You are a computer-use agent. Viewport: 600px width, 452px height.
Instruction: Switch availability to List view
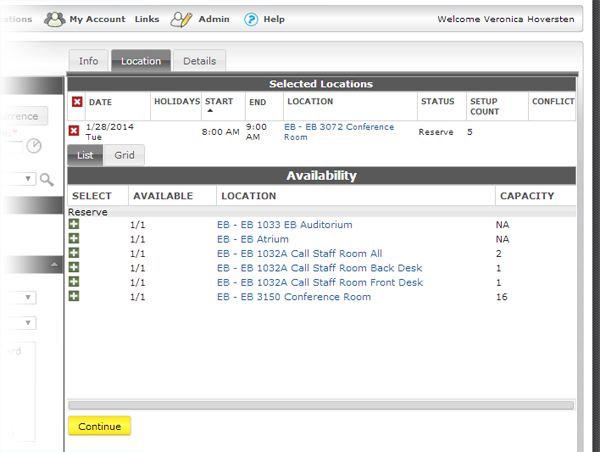click(x=85, y=155)
